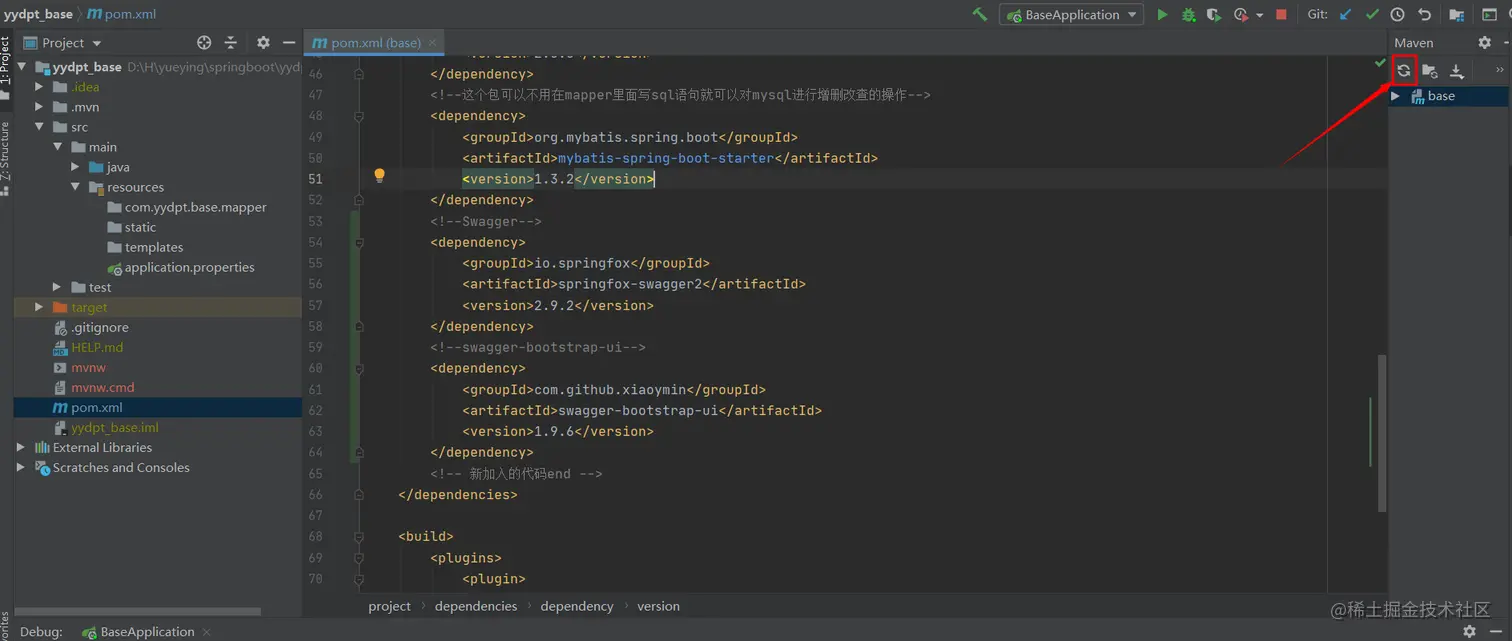Show Git history clock icon
This screenshot has height=641, width=1512.
(1397, 15)
